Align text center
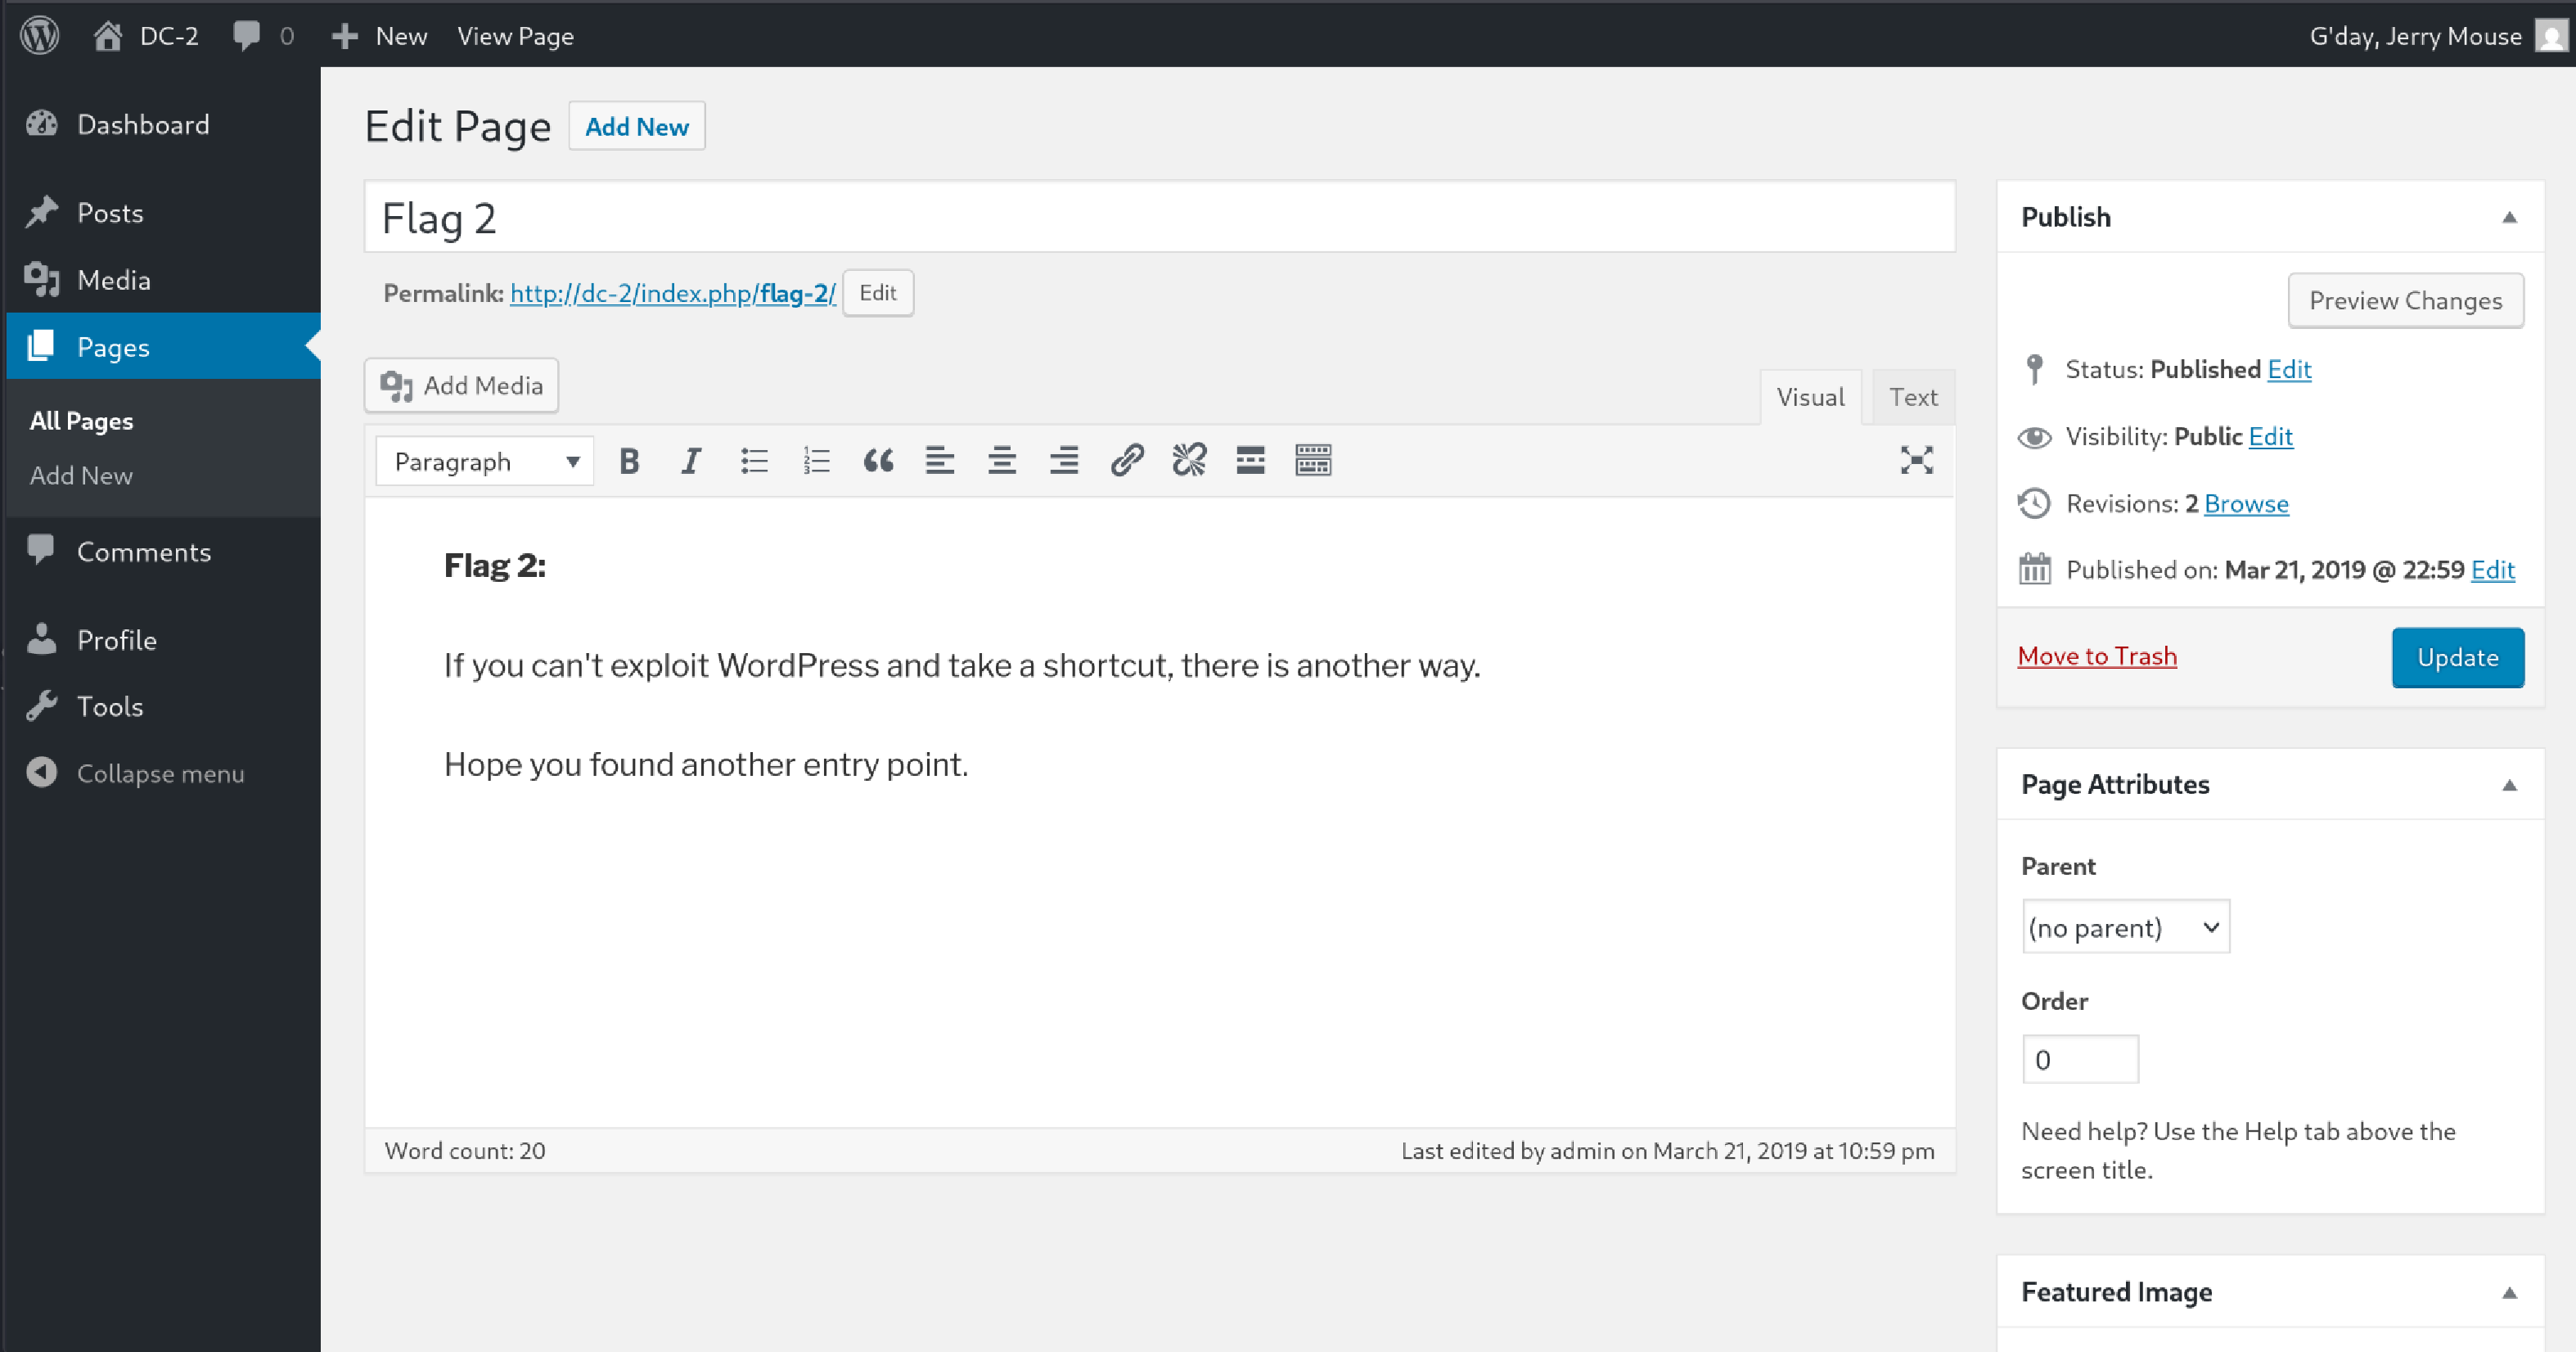 point(1002,461)
